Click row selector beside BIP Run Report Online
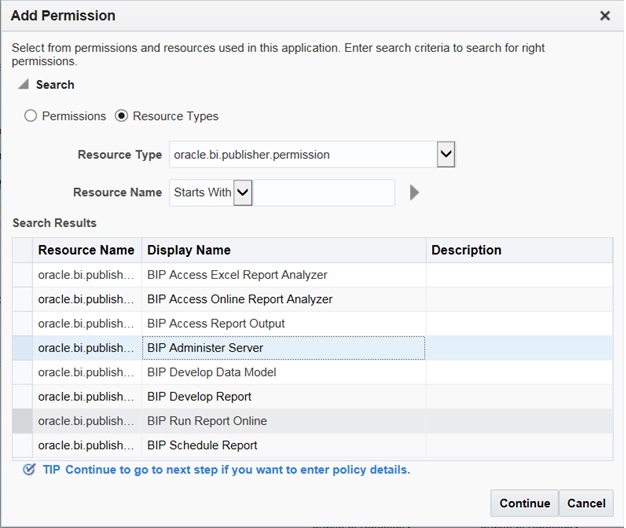Viewport: 626px width, 528px height. pyautogui.click(x=22, y=421)
